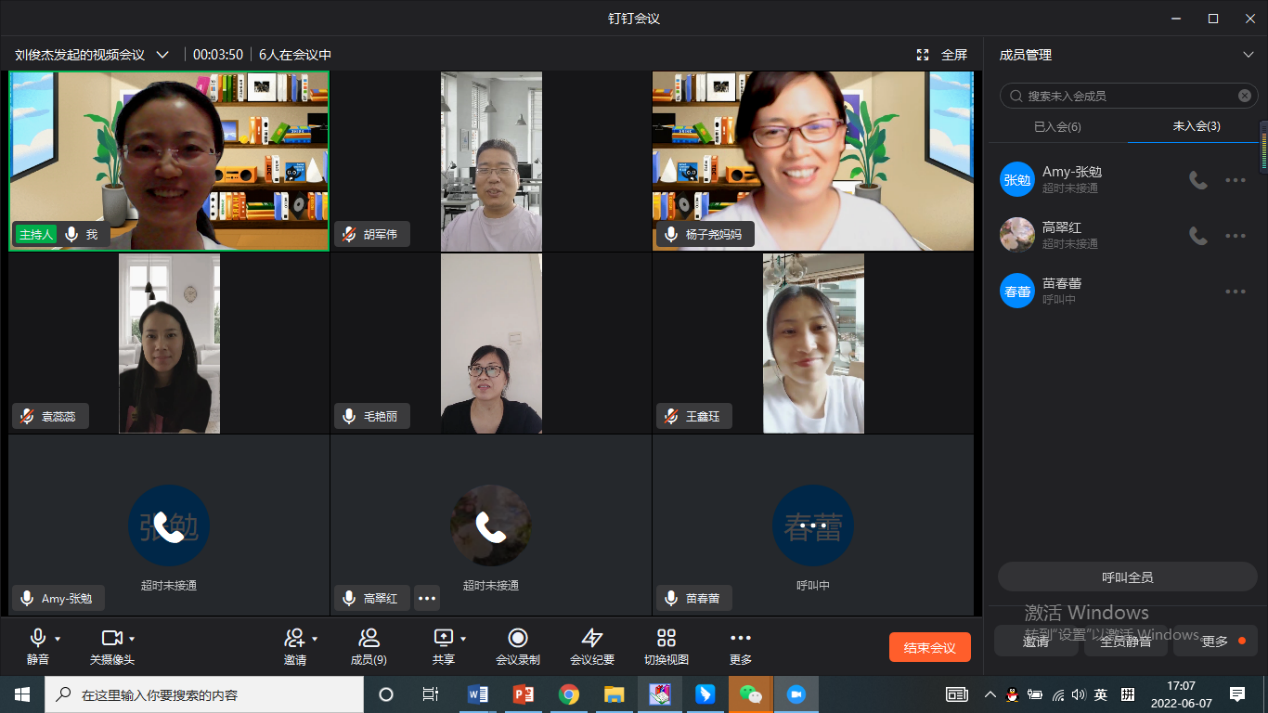Click the 高翠红 photo avatar in the member list

point(1017,236)
